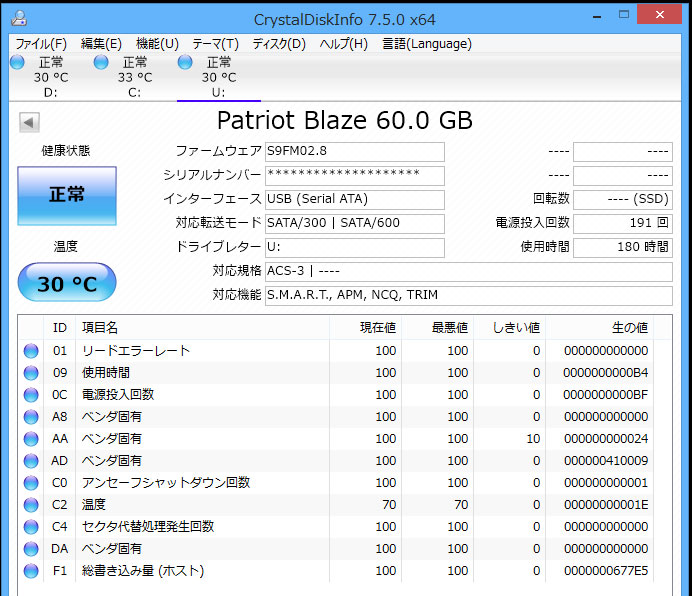Open the ヘルプ(H) menu
692x596 pixels.
click(x=343, y=44)
